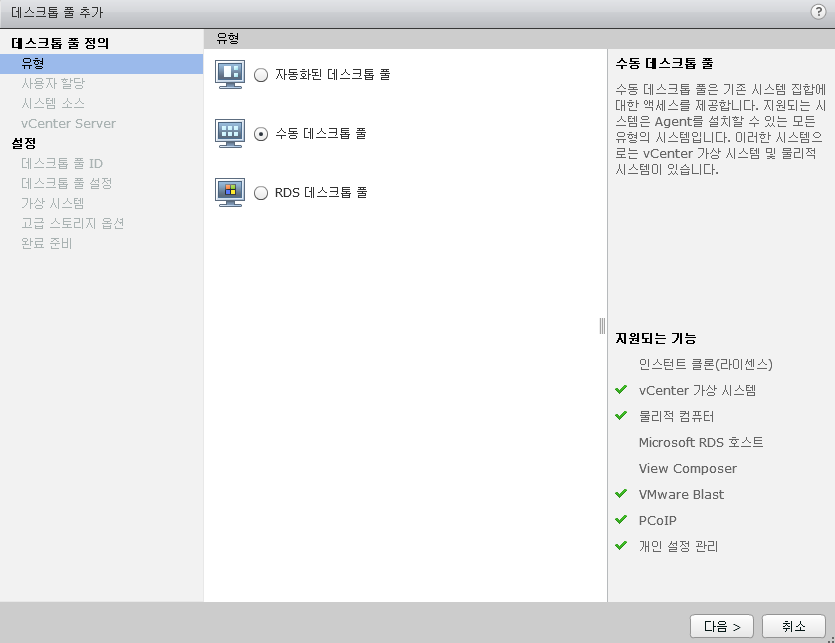Open the 데스크톱 풀 설정 step
The height and width of the screenshot is (643, 835).
[x=67, y=183]
